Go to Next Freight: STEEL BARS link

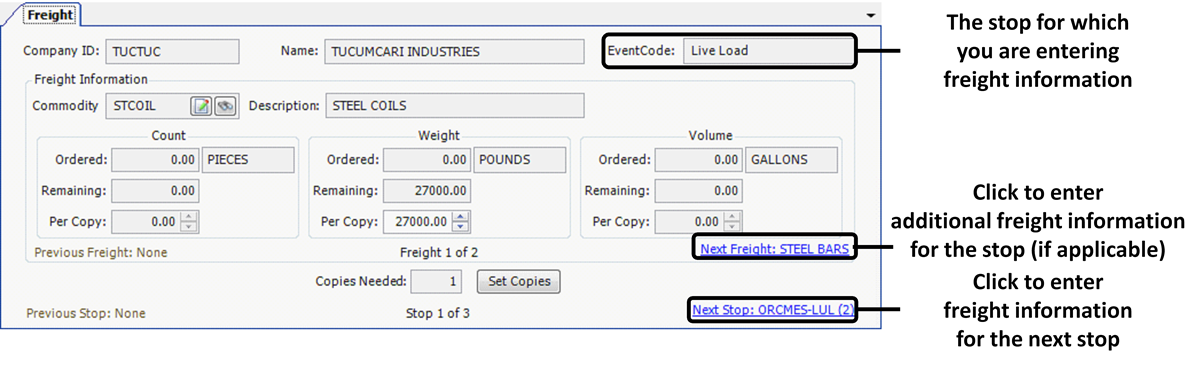coord(775,248)
